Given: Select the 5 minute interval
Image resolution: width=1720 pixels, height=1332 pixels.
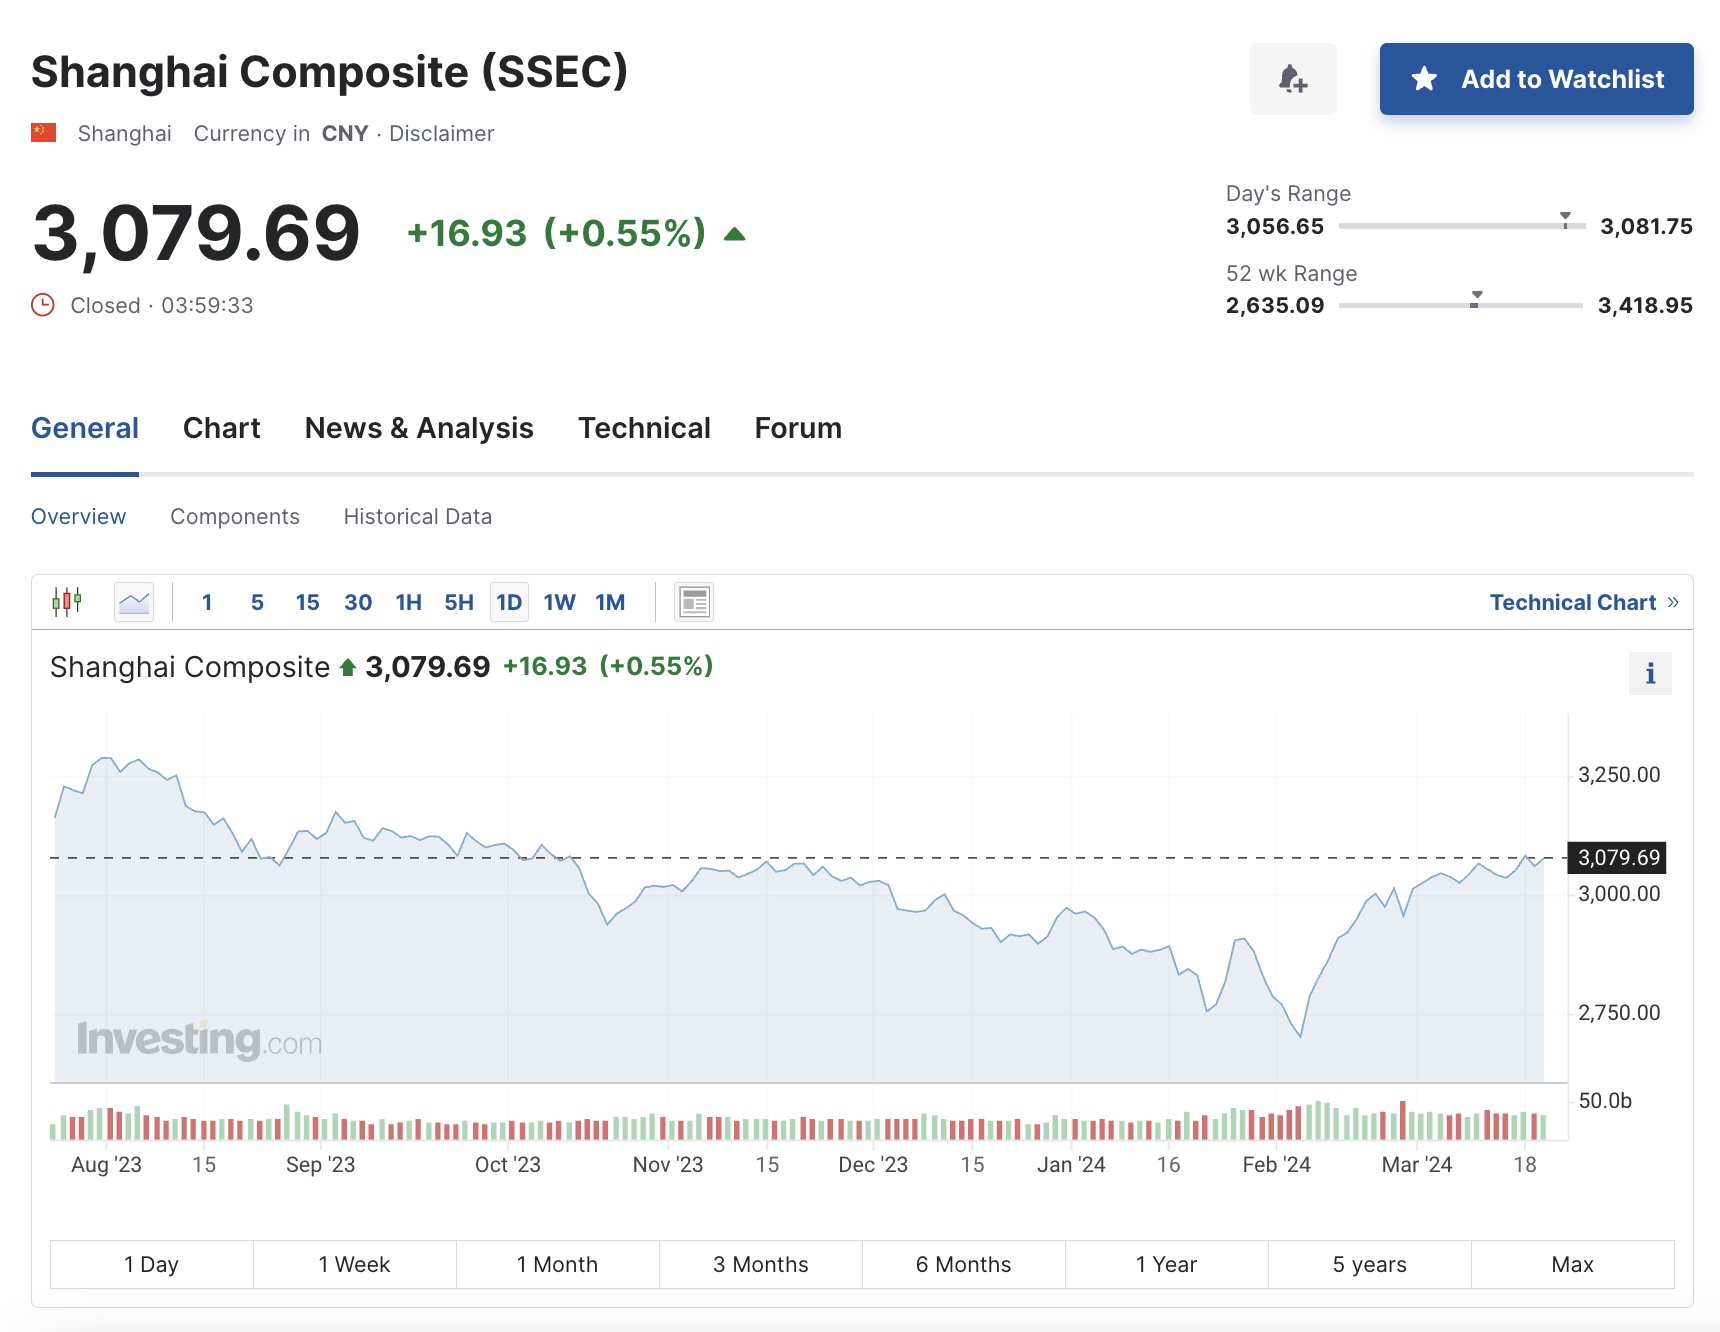Looking at the screenshot, I should (257, 602).
